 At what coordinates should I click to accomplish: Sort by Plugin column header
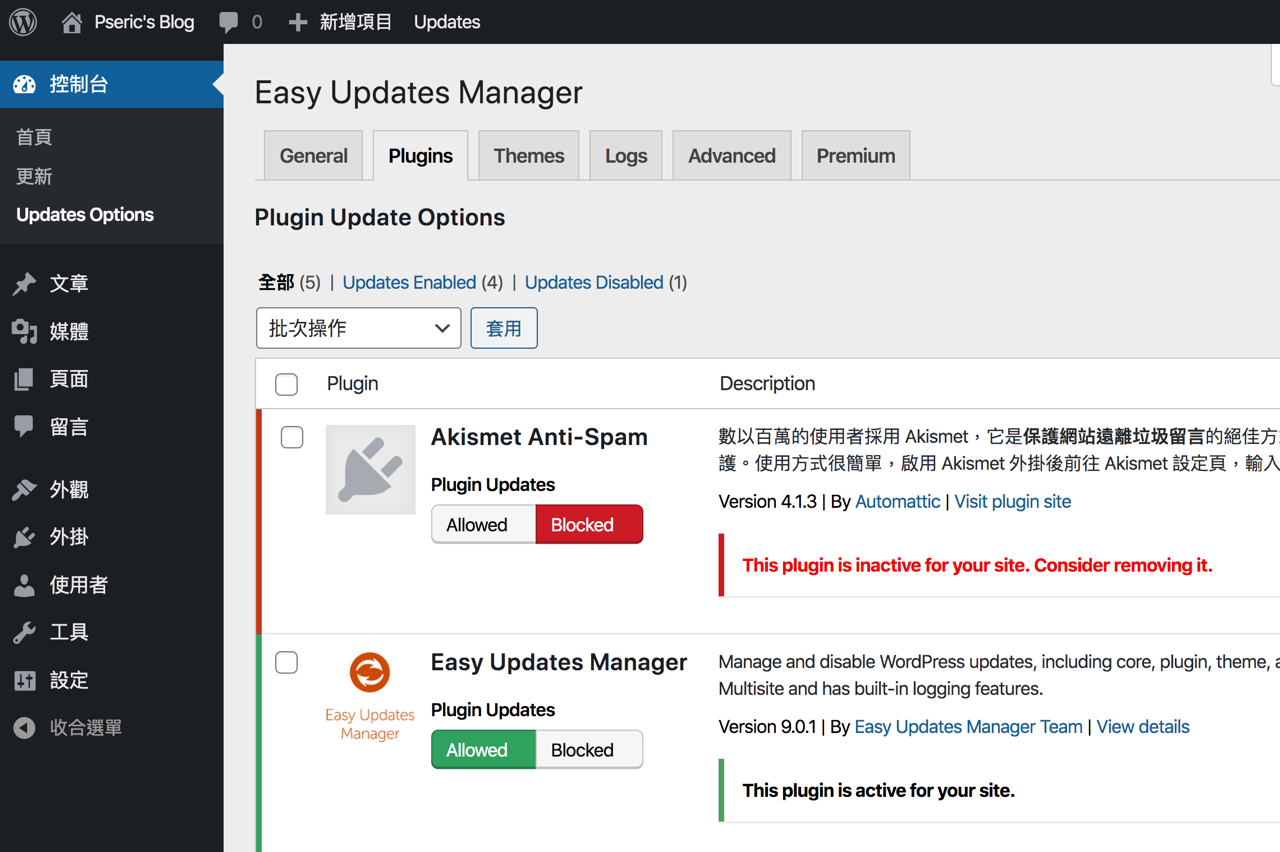[353, 384]
